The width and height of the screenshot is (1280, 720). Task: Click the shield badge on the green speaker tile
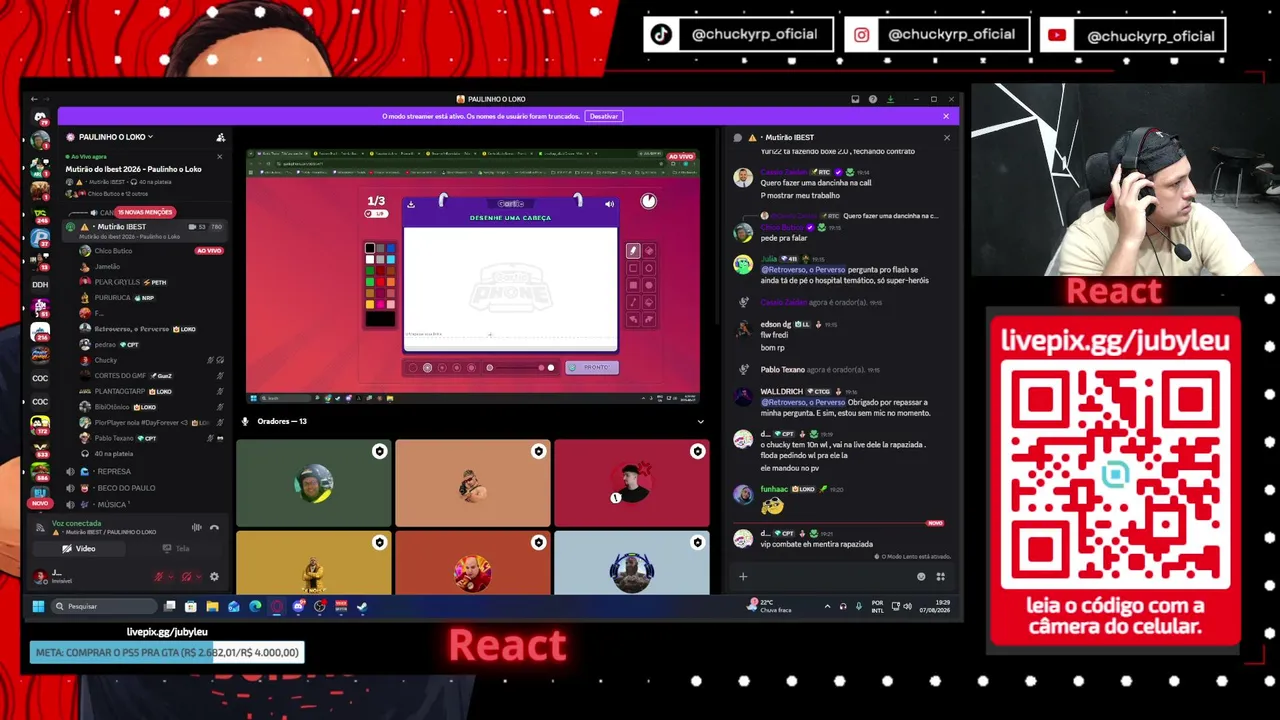pyautogui.click(x=379, y=452)
